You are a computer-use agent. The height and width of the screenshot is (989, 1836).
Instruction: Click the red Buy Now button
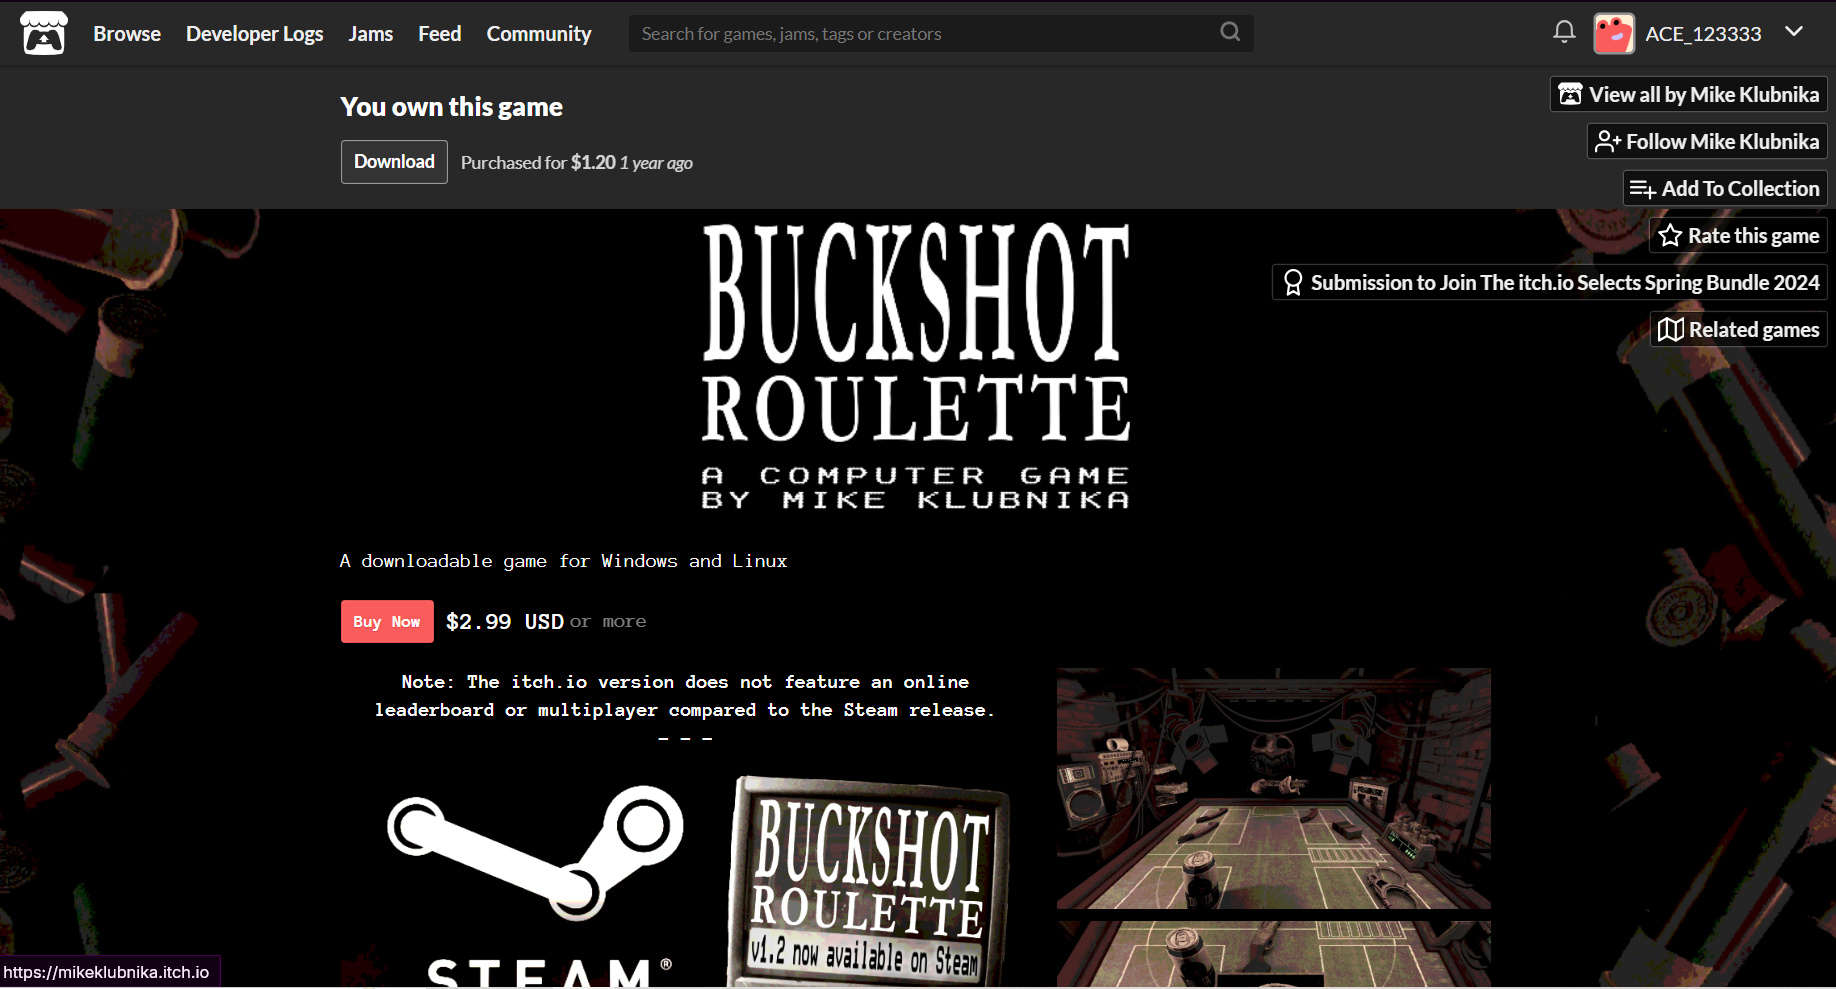[387, 621]
